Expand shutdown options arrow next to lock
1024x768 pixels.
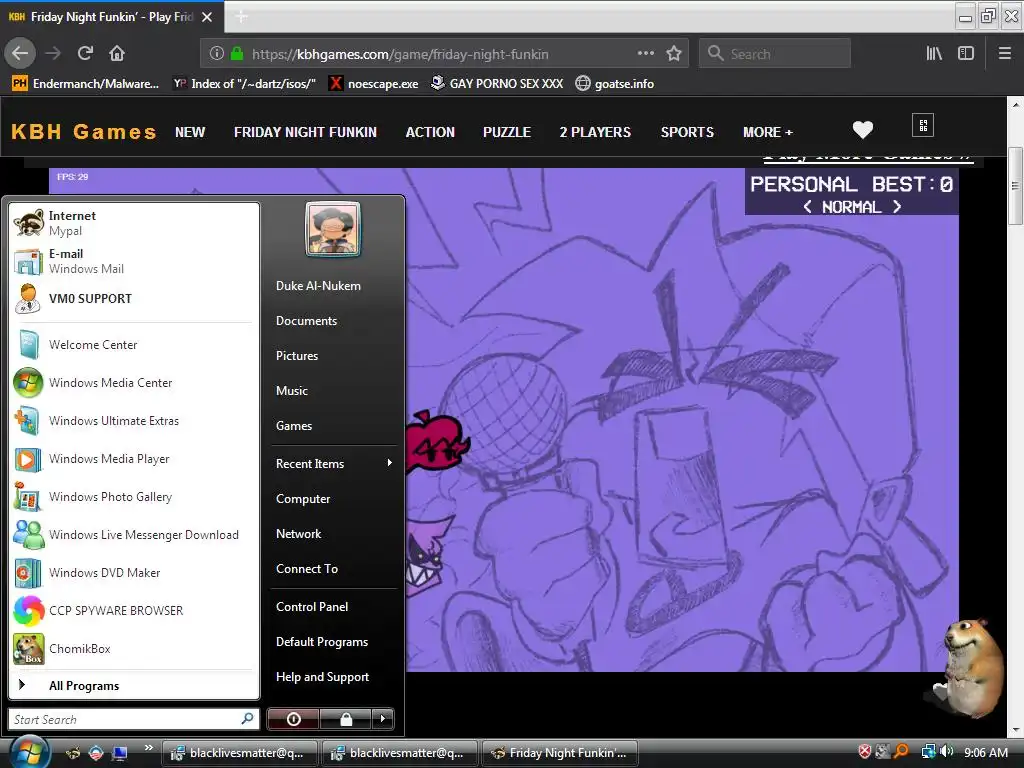[x=383, y=719]
